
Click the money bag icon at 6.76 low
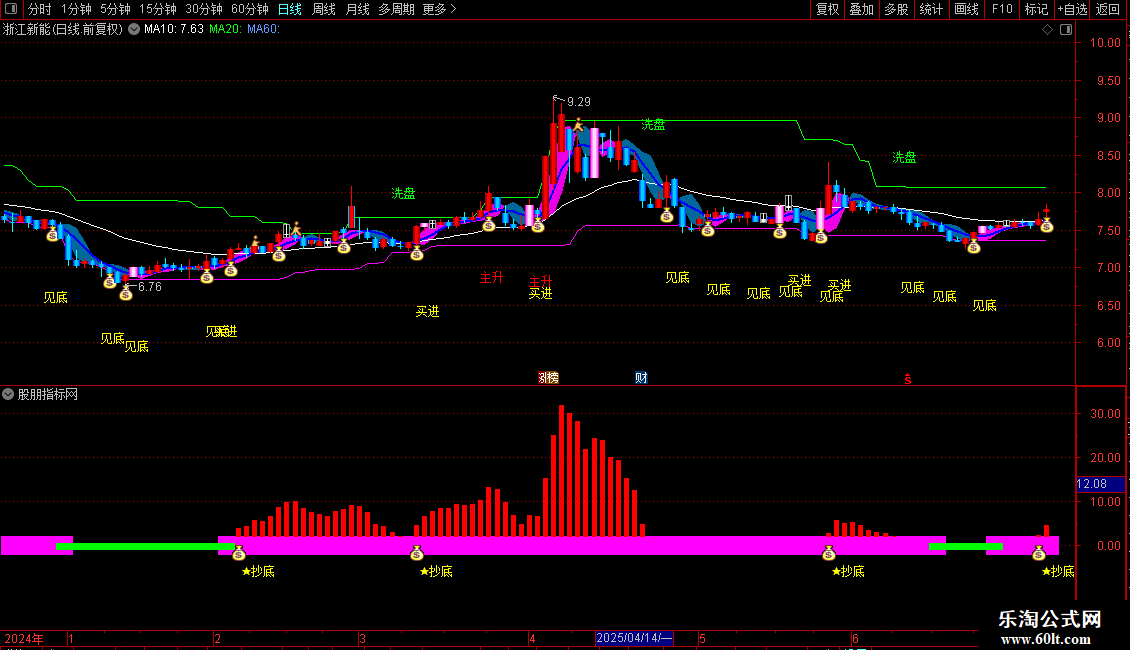pyautogui.click(x=126, y=293)
